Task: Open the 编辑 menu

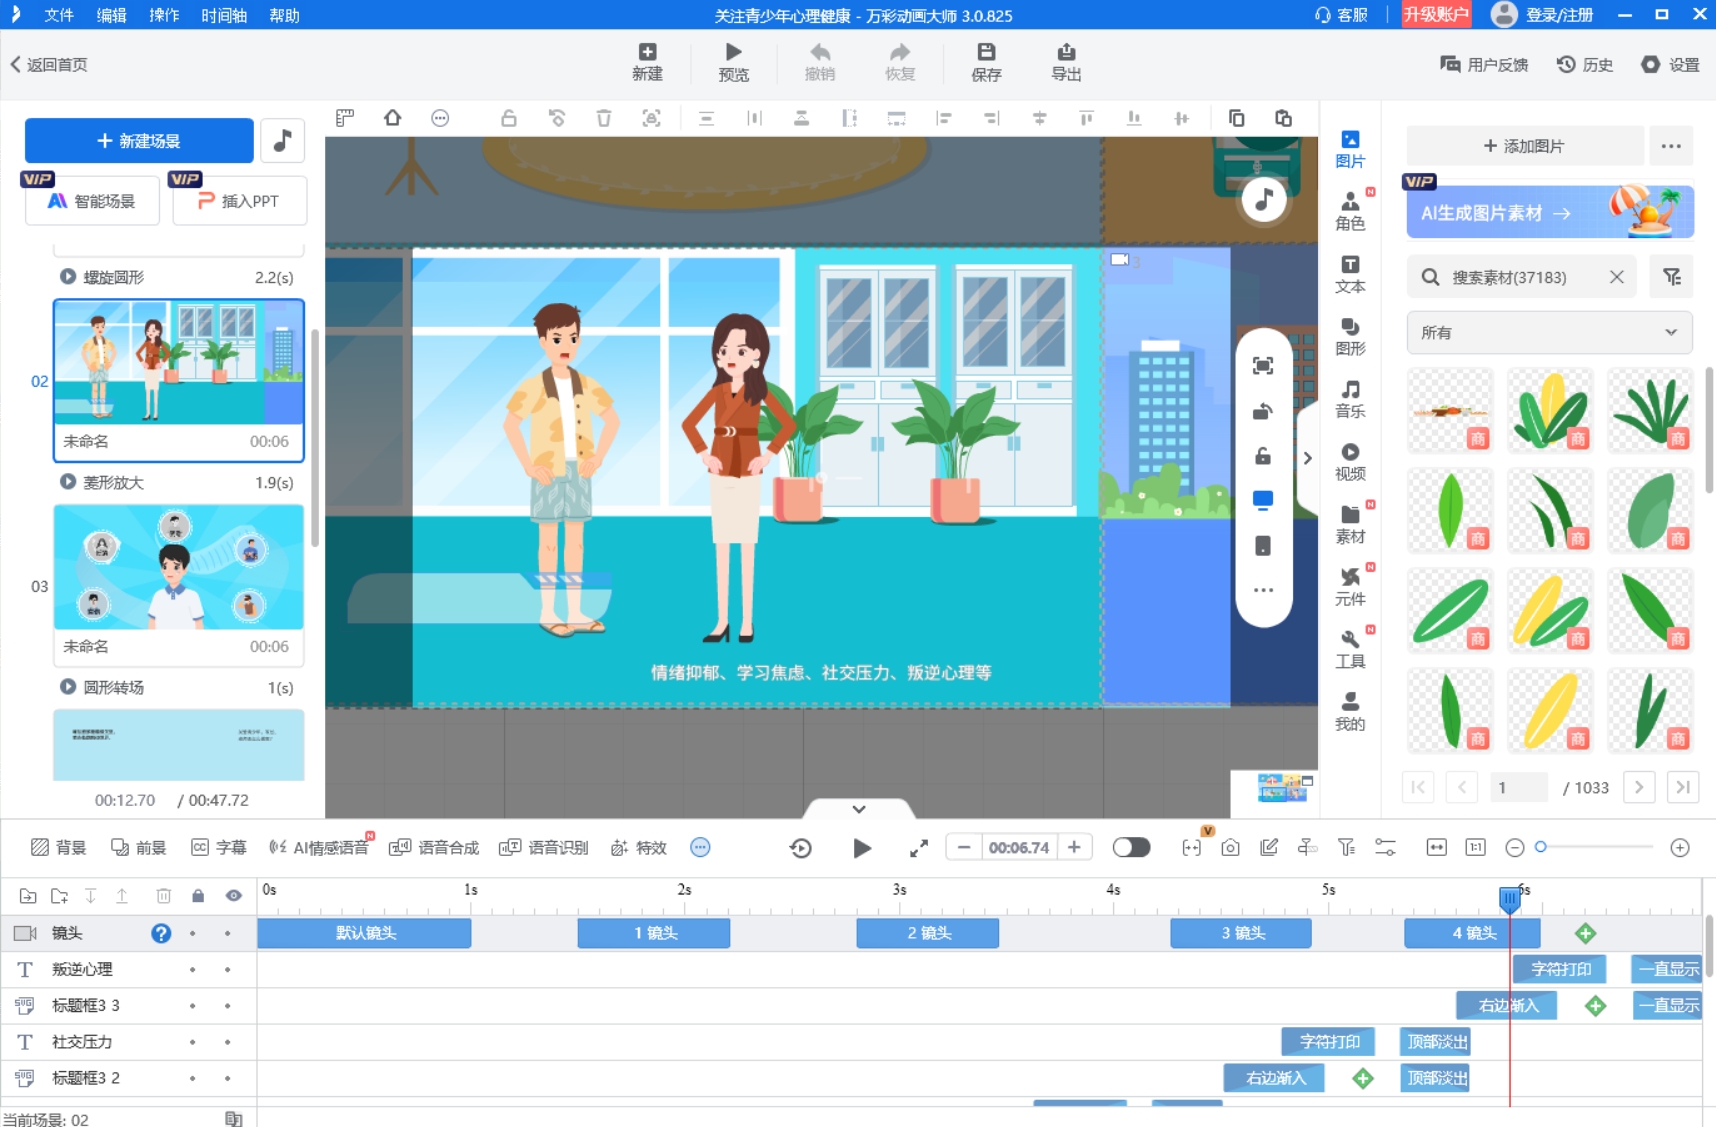Action: (111, 15)
